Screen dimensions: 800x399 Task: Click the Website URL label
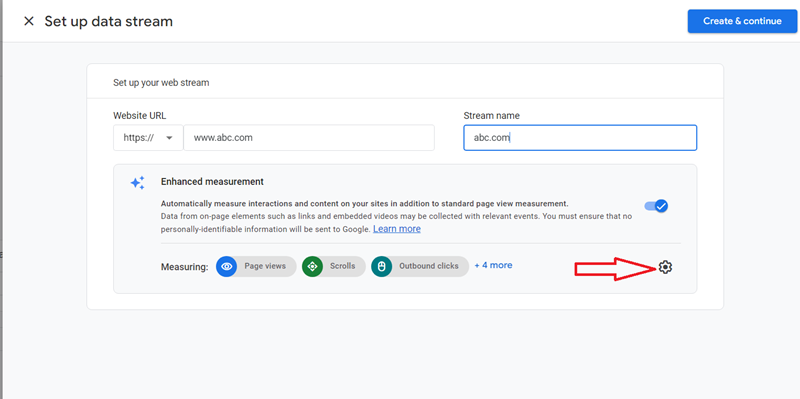coord(140,115)
